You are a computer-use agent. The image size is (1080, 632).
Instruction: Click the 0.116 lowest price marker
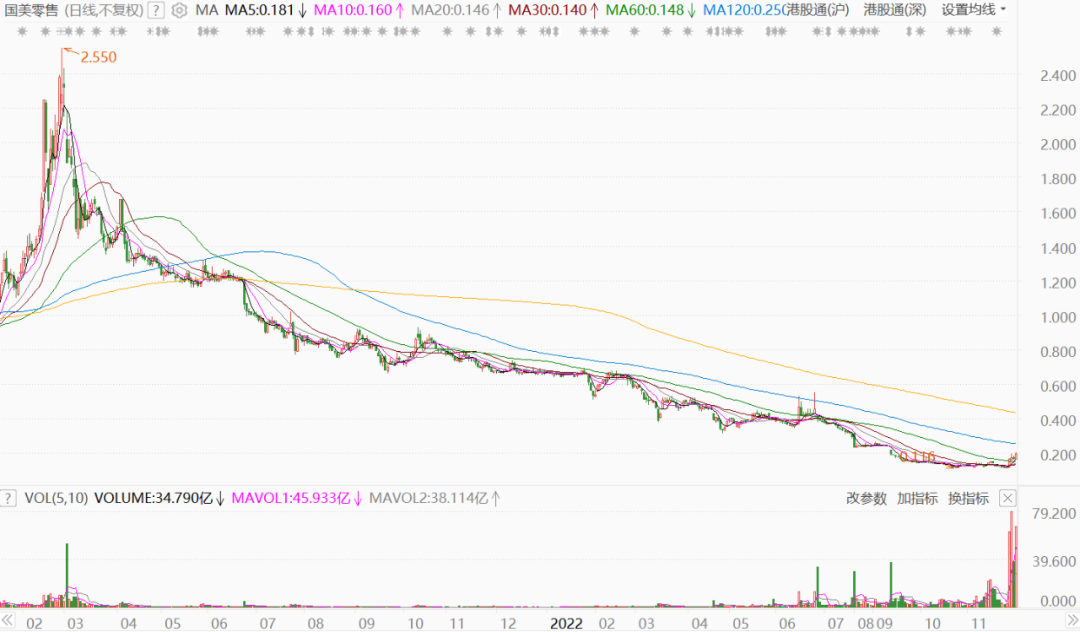916,456
